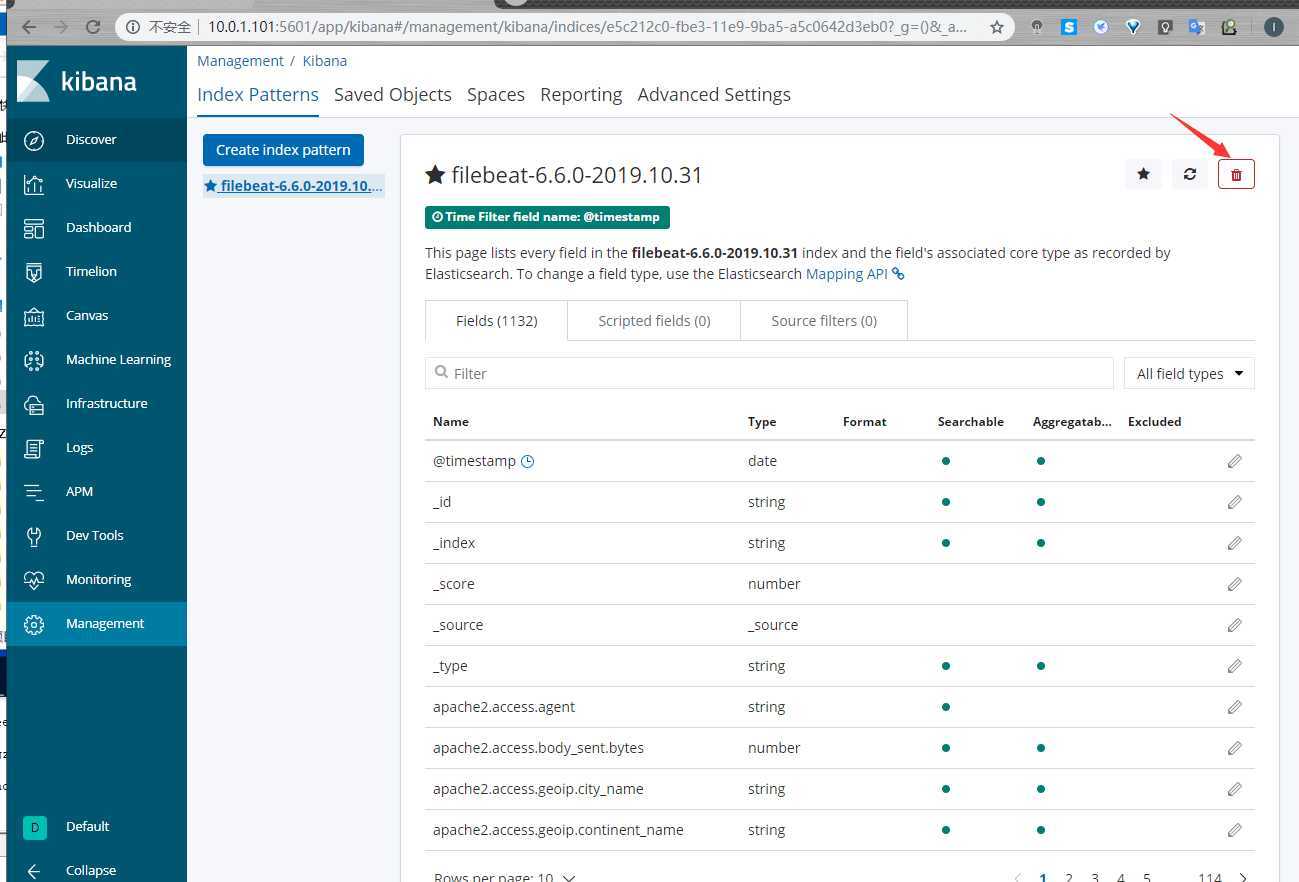
Task: Edit the apache2.access.agent field
Action: click(x=1235, y=707)
